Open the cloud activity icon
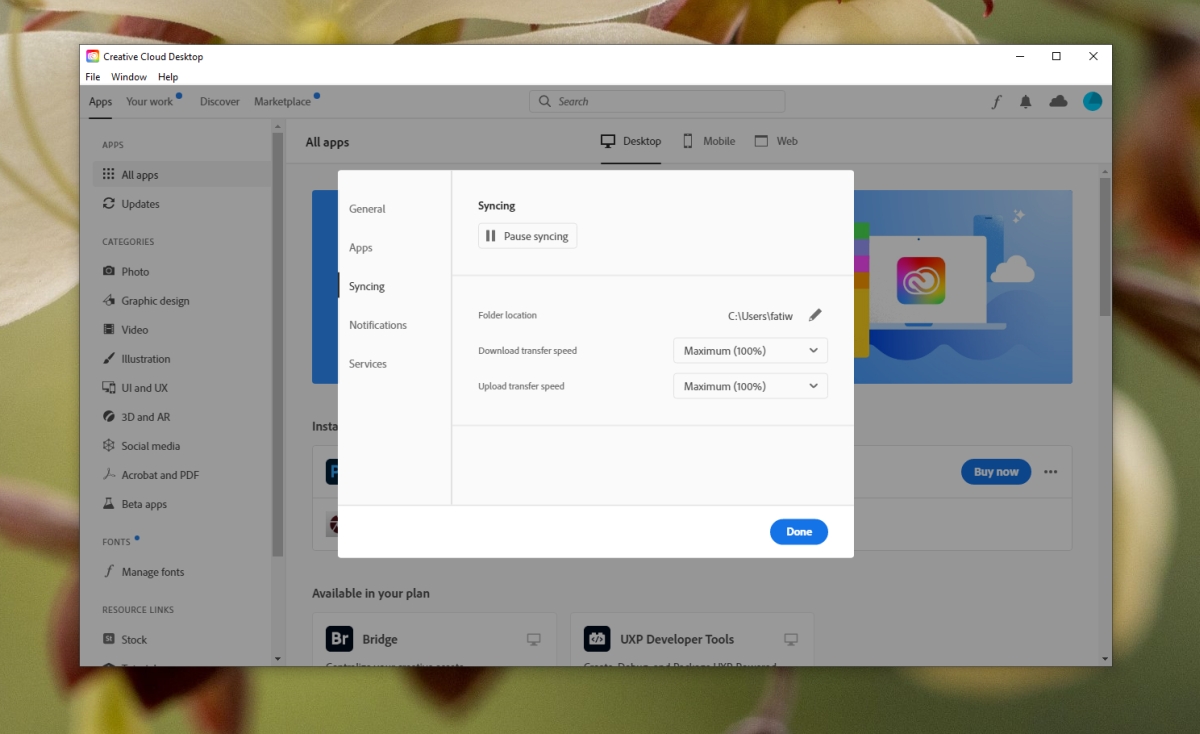Image resolution: width=1200 pixels, height=734 pixels. (1058, 101)
